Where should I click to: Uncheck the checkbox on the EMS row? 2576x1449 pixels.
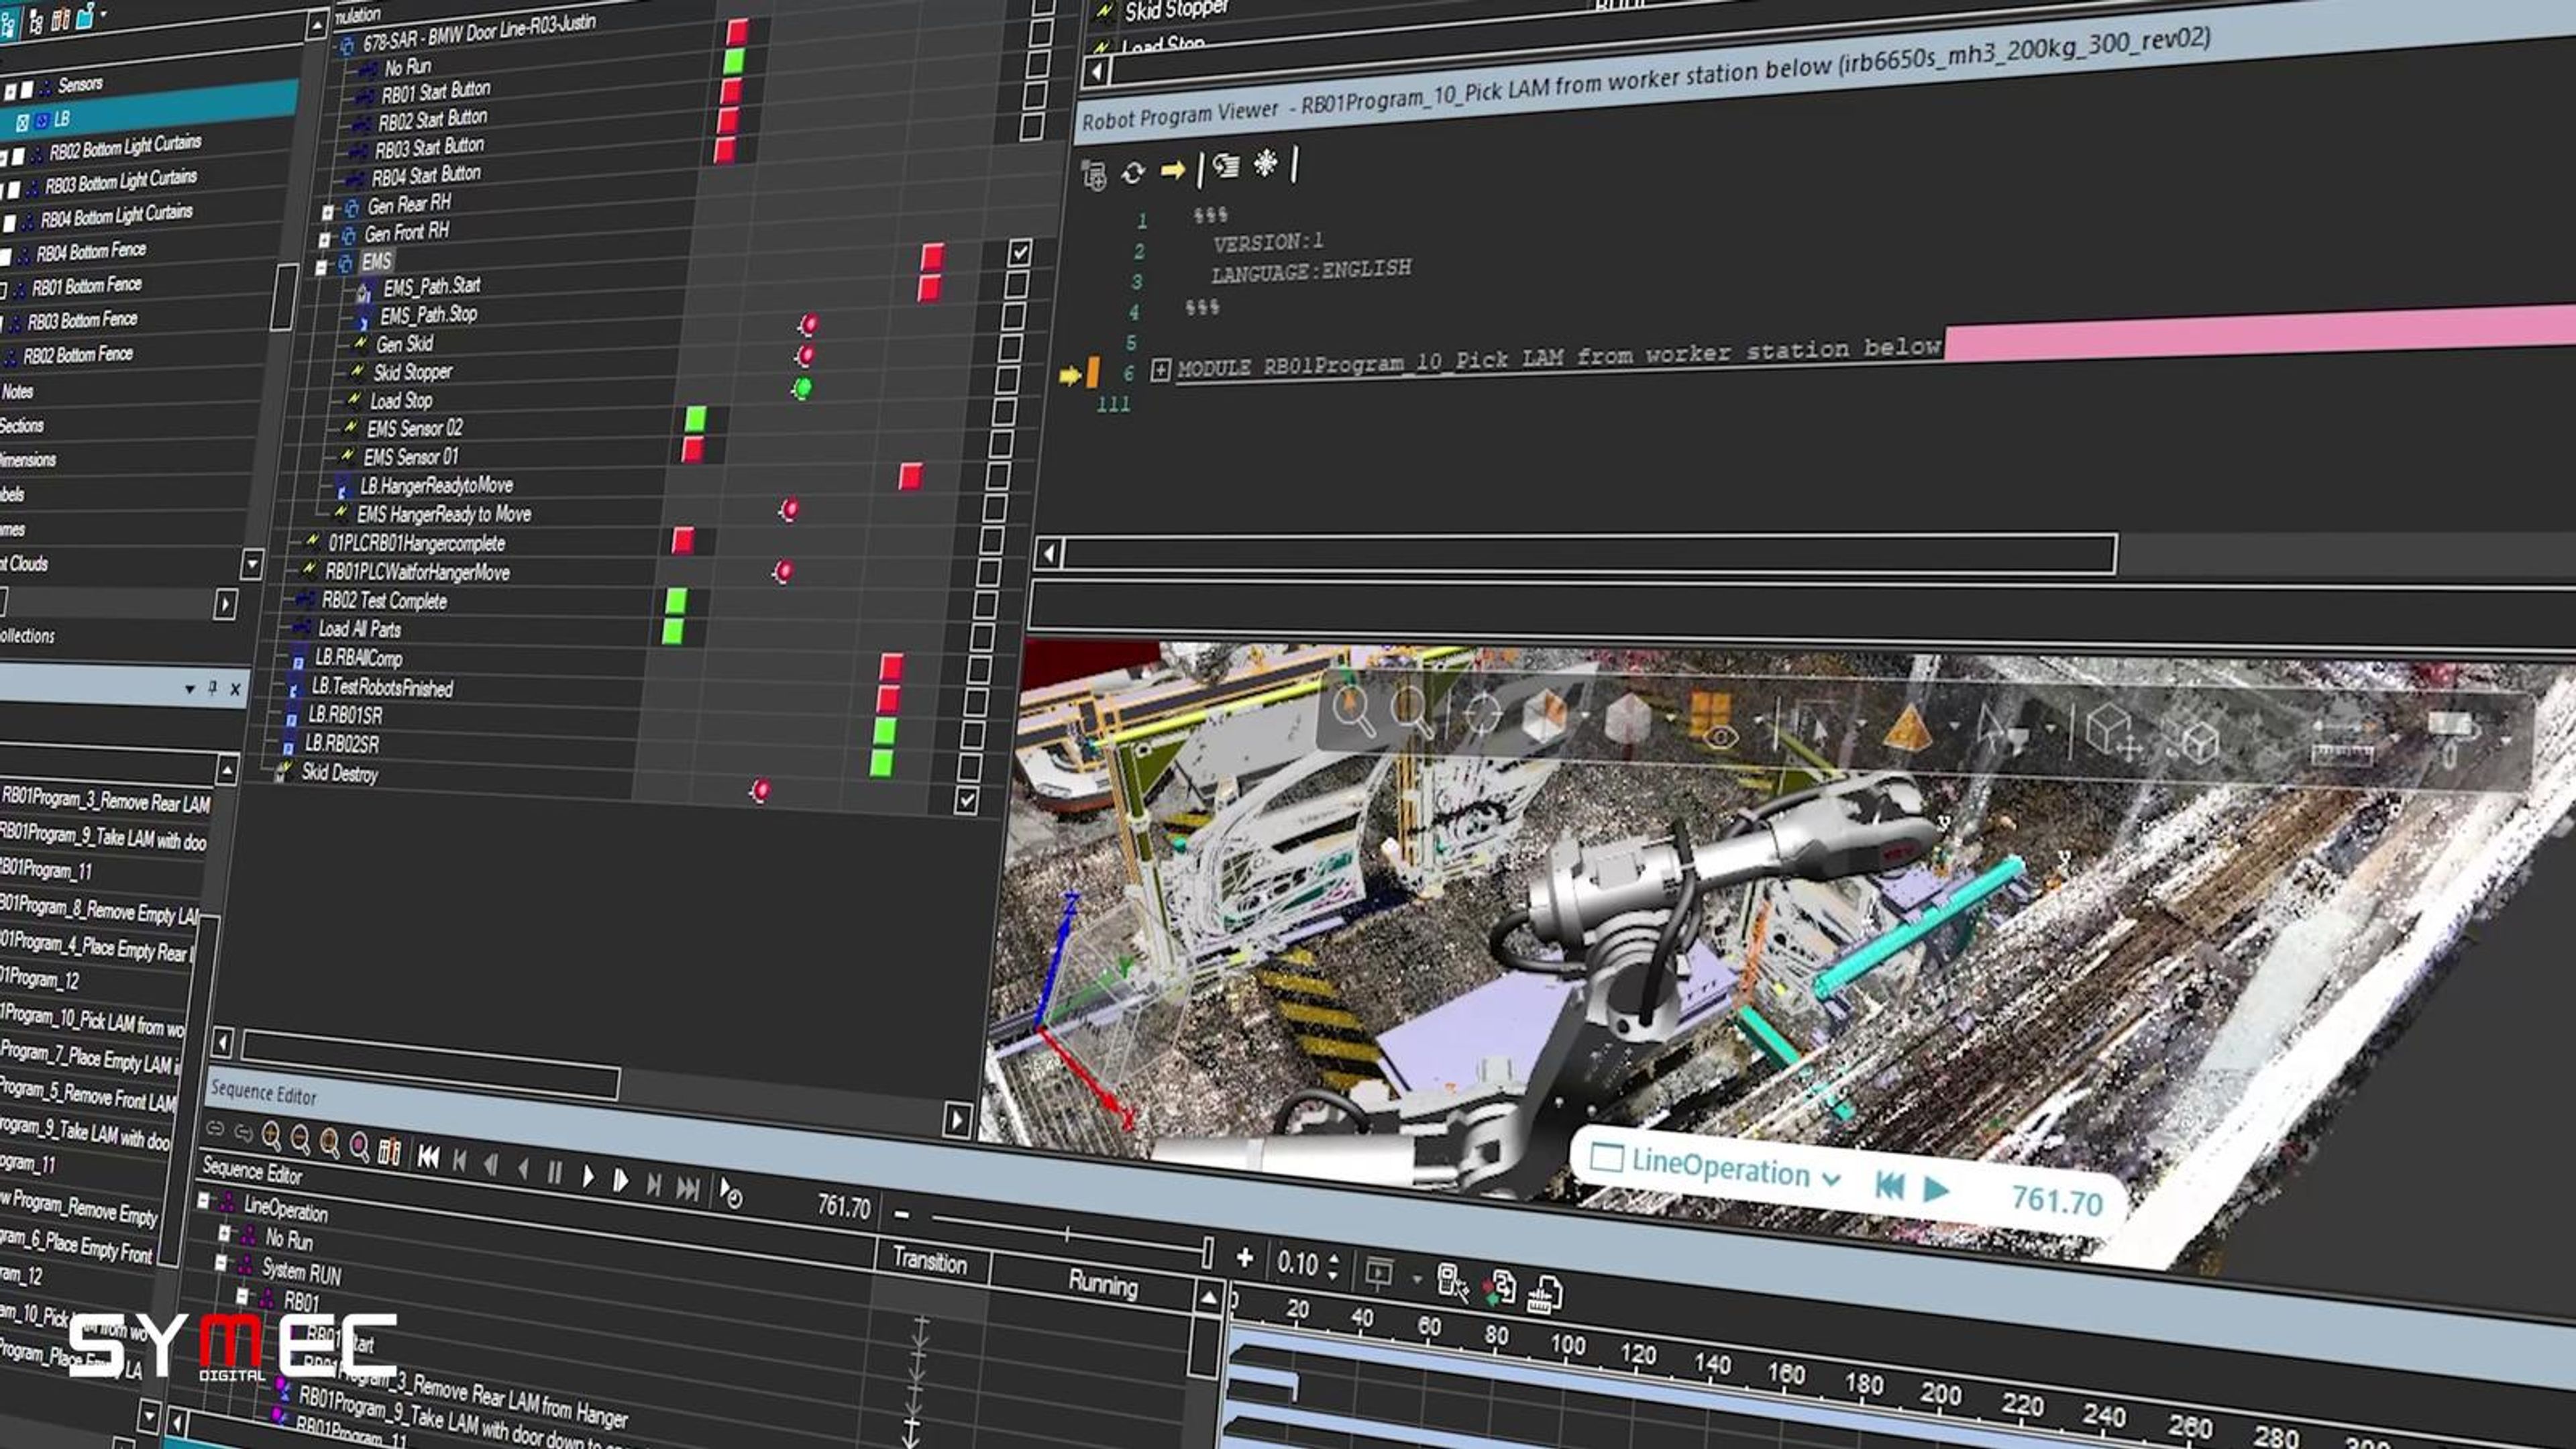[x=1019, y=252]
